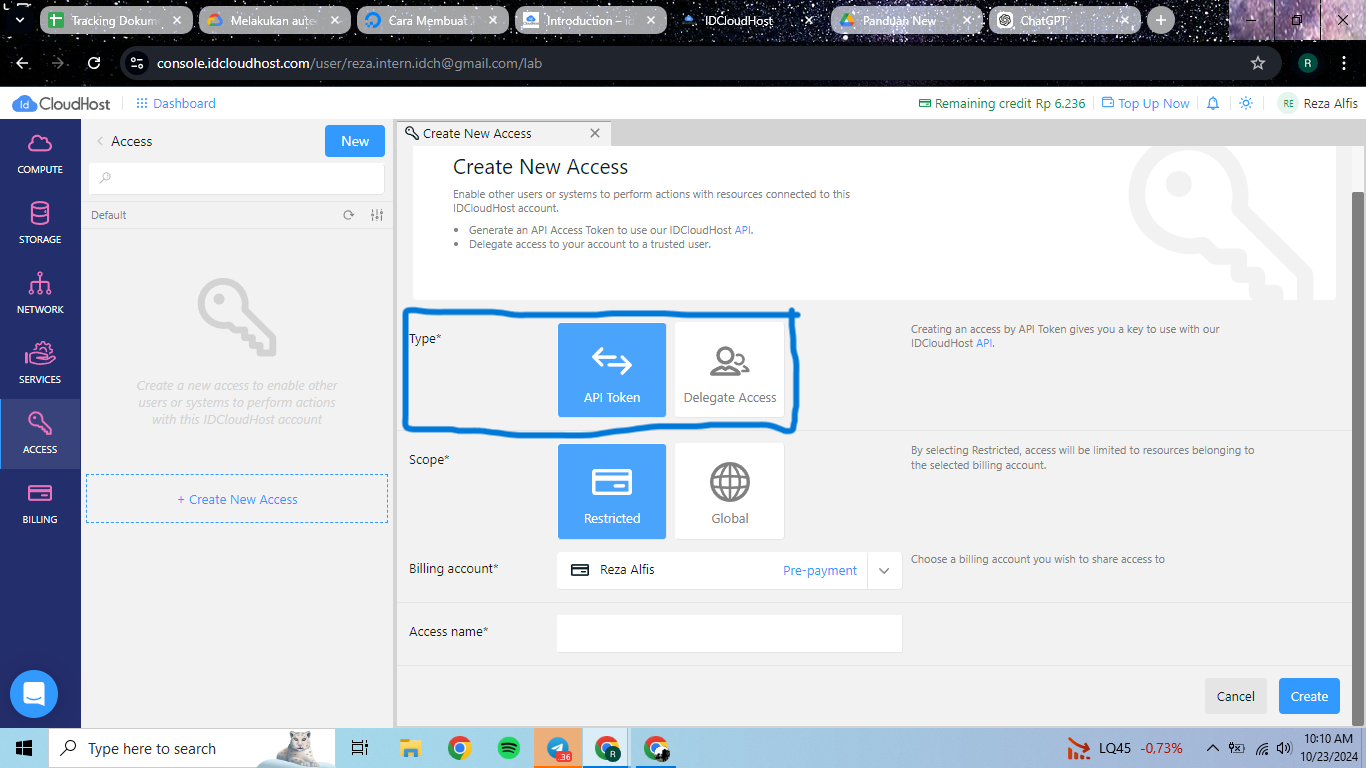Viewport: 1366px width, 768px height.
Task: Click the Default list header label
Action: tap(109, 215)
